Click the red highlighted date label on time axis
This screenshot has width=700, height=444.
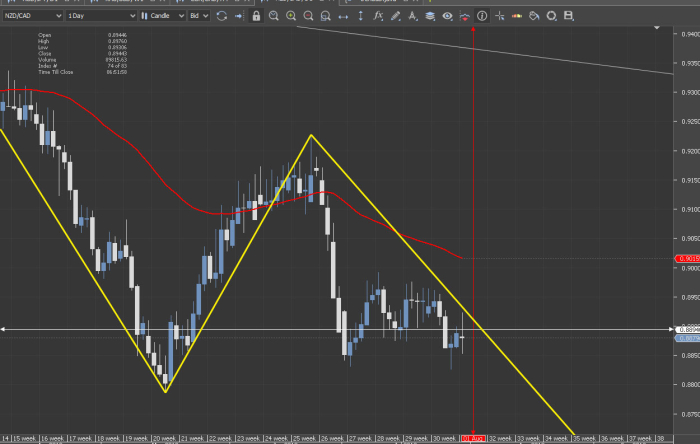pyautogui.click(x=473, y=439)
